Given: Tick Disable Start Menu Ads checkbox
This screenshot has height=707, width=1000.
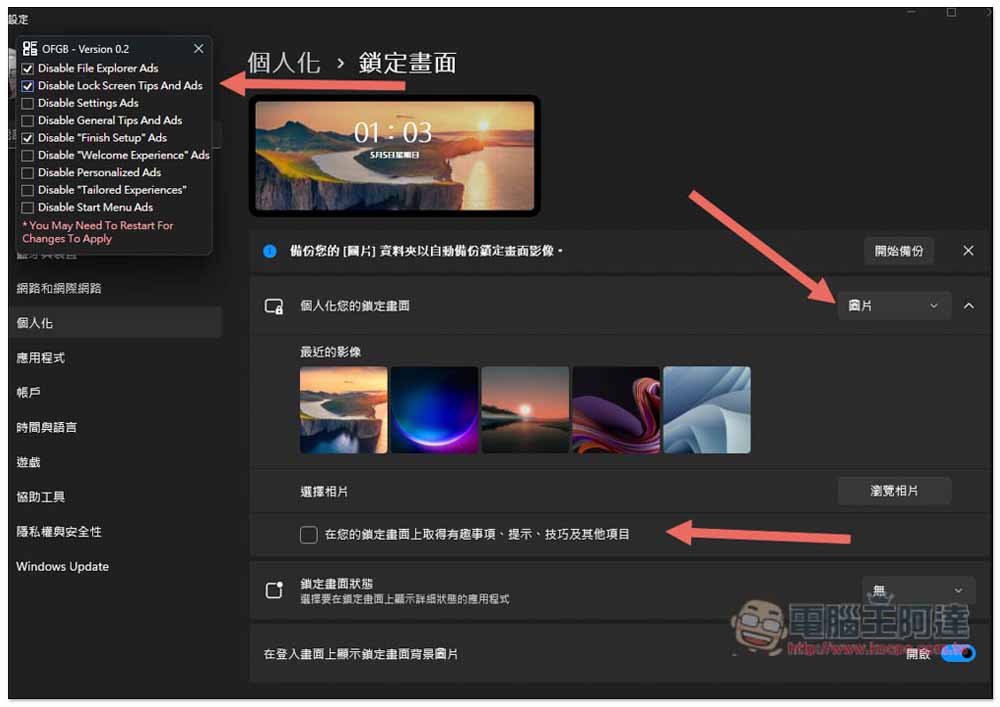Looking at the screenshot, I should point(27,208).
